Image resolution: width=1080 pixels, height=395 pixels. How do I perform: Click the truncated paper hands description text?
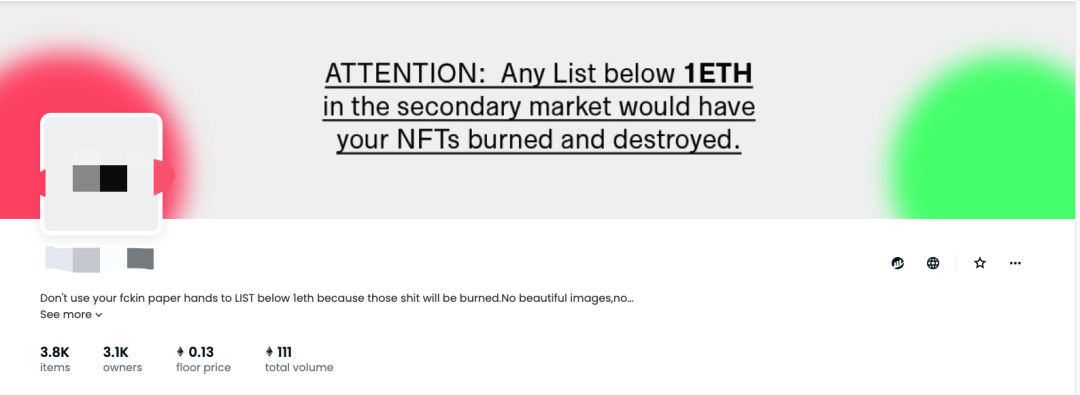click(x=337, y=298)
